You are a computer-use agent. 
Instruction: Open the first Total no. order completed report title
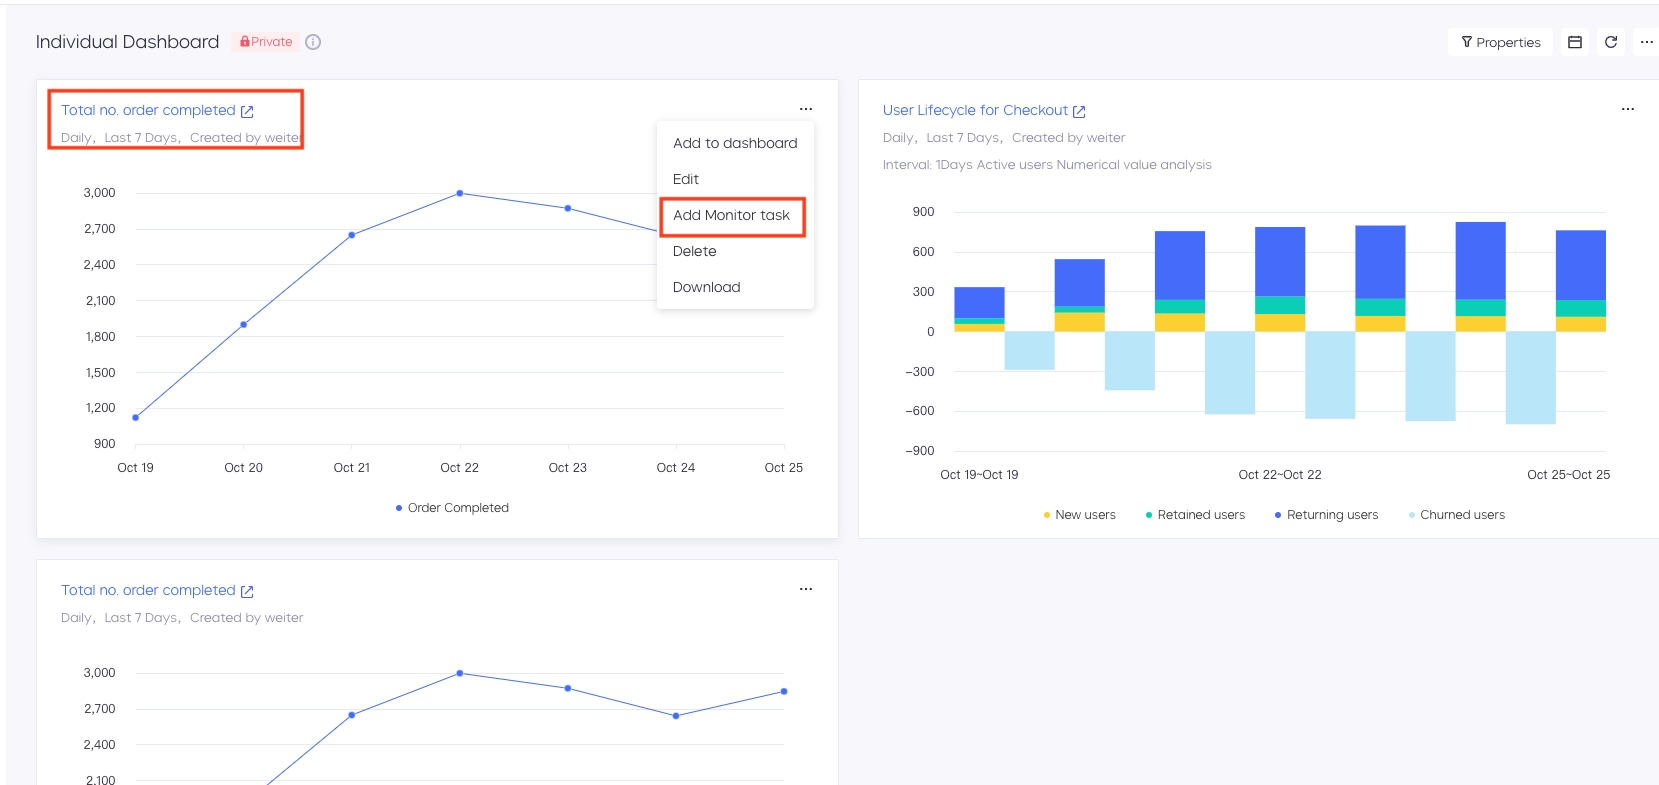tap(148, 110)
